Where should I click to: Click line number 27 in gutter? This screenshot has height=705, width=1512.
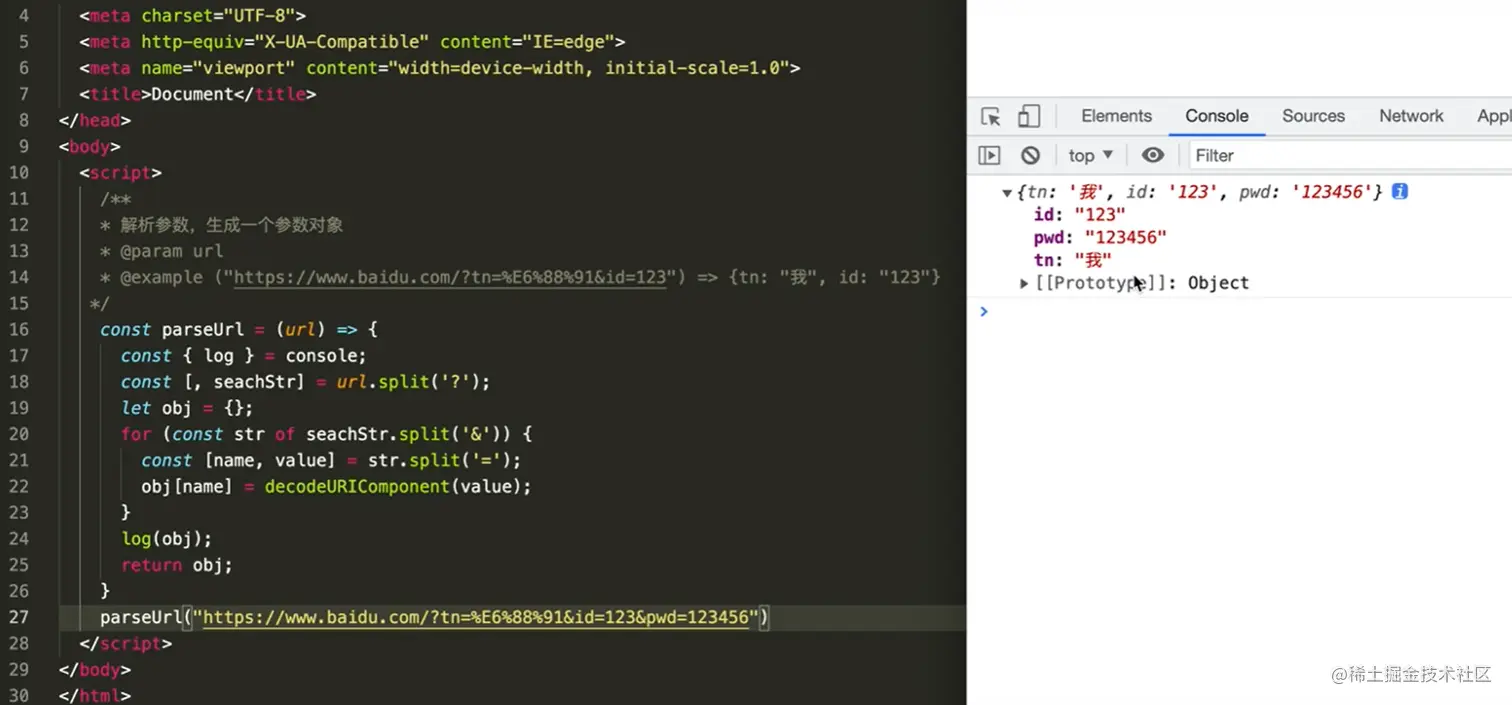[18, 617]
